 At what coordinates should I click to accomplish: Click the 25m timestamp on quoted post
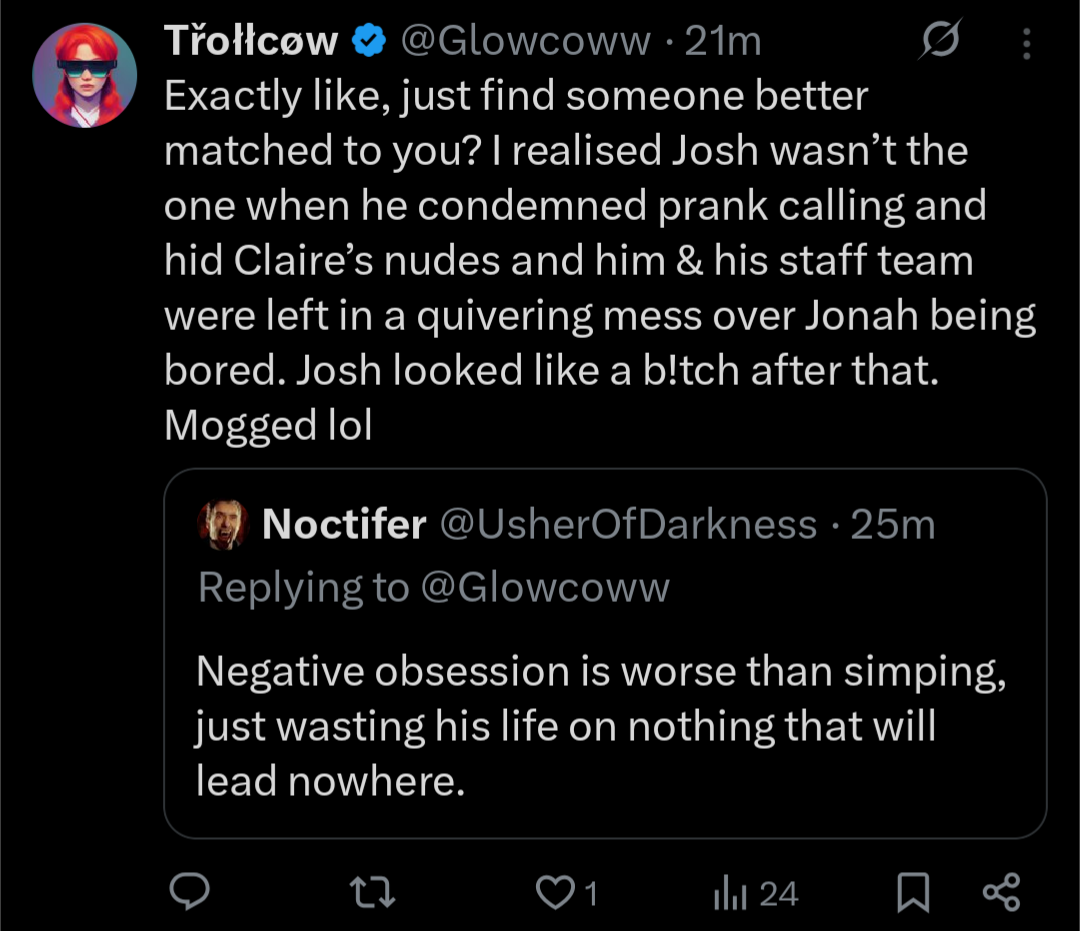[x=893, y=525]
